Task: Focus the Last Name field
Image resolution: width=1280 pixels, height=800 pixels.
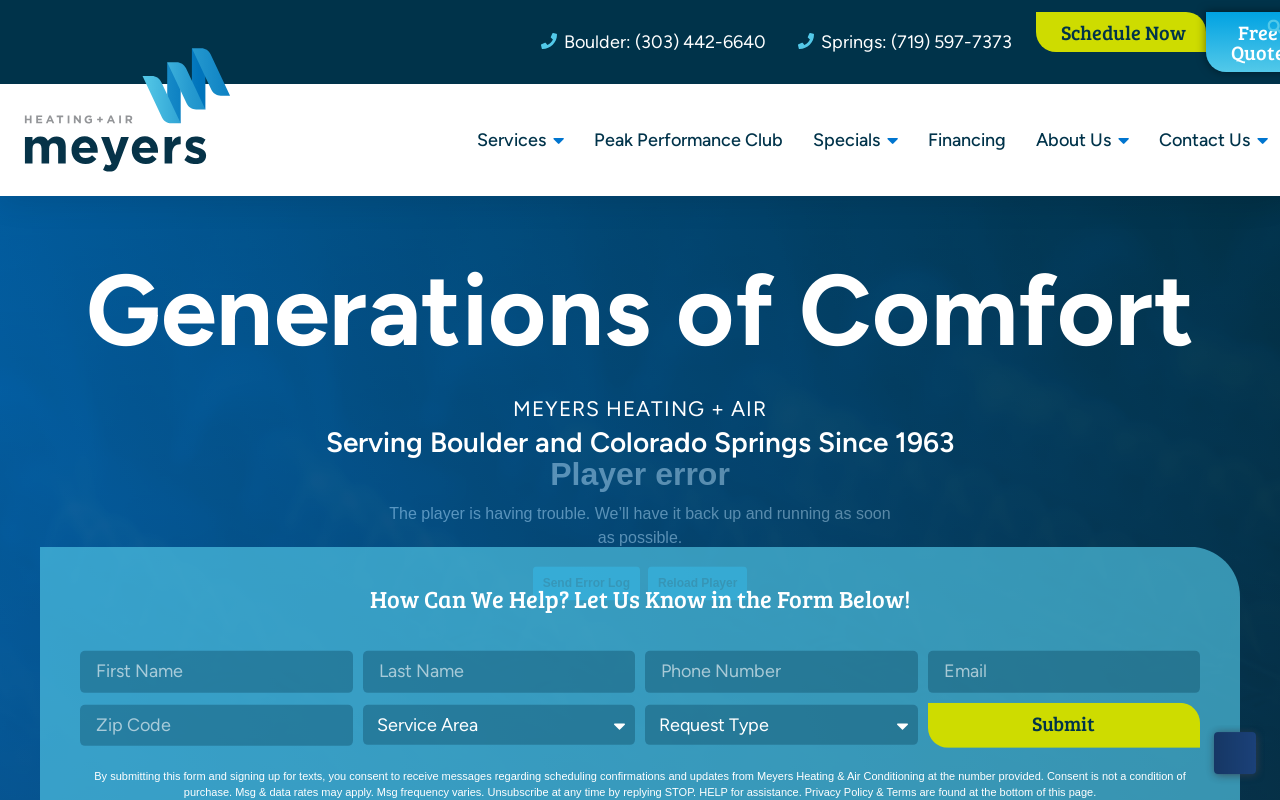Action: coord(499,671)
